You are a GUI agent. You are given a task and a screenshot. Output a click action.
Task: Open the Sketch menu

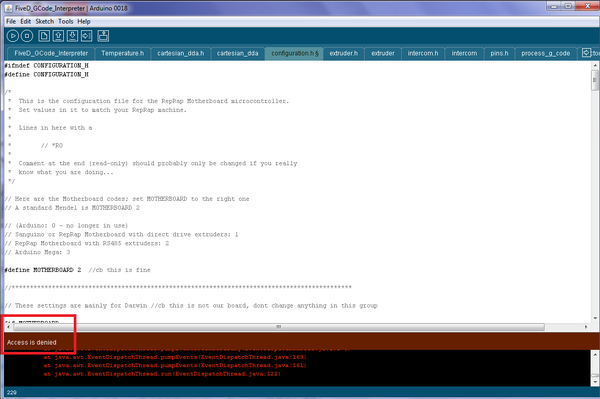[44, 21]
